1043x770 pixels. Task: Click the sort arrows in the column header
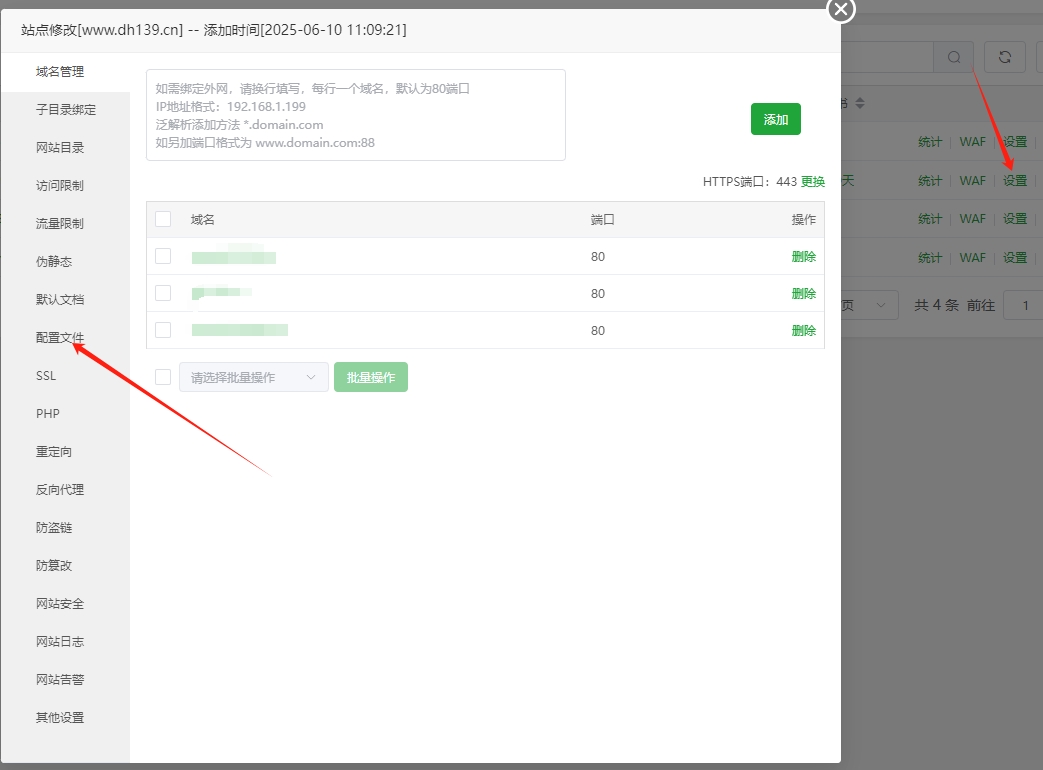(x=860, y=102)
